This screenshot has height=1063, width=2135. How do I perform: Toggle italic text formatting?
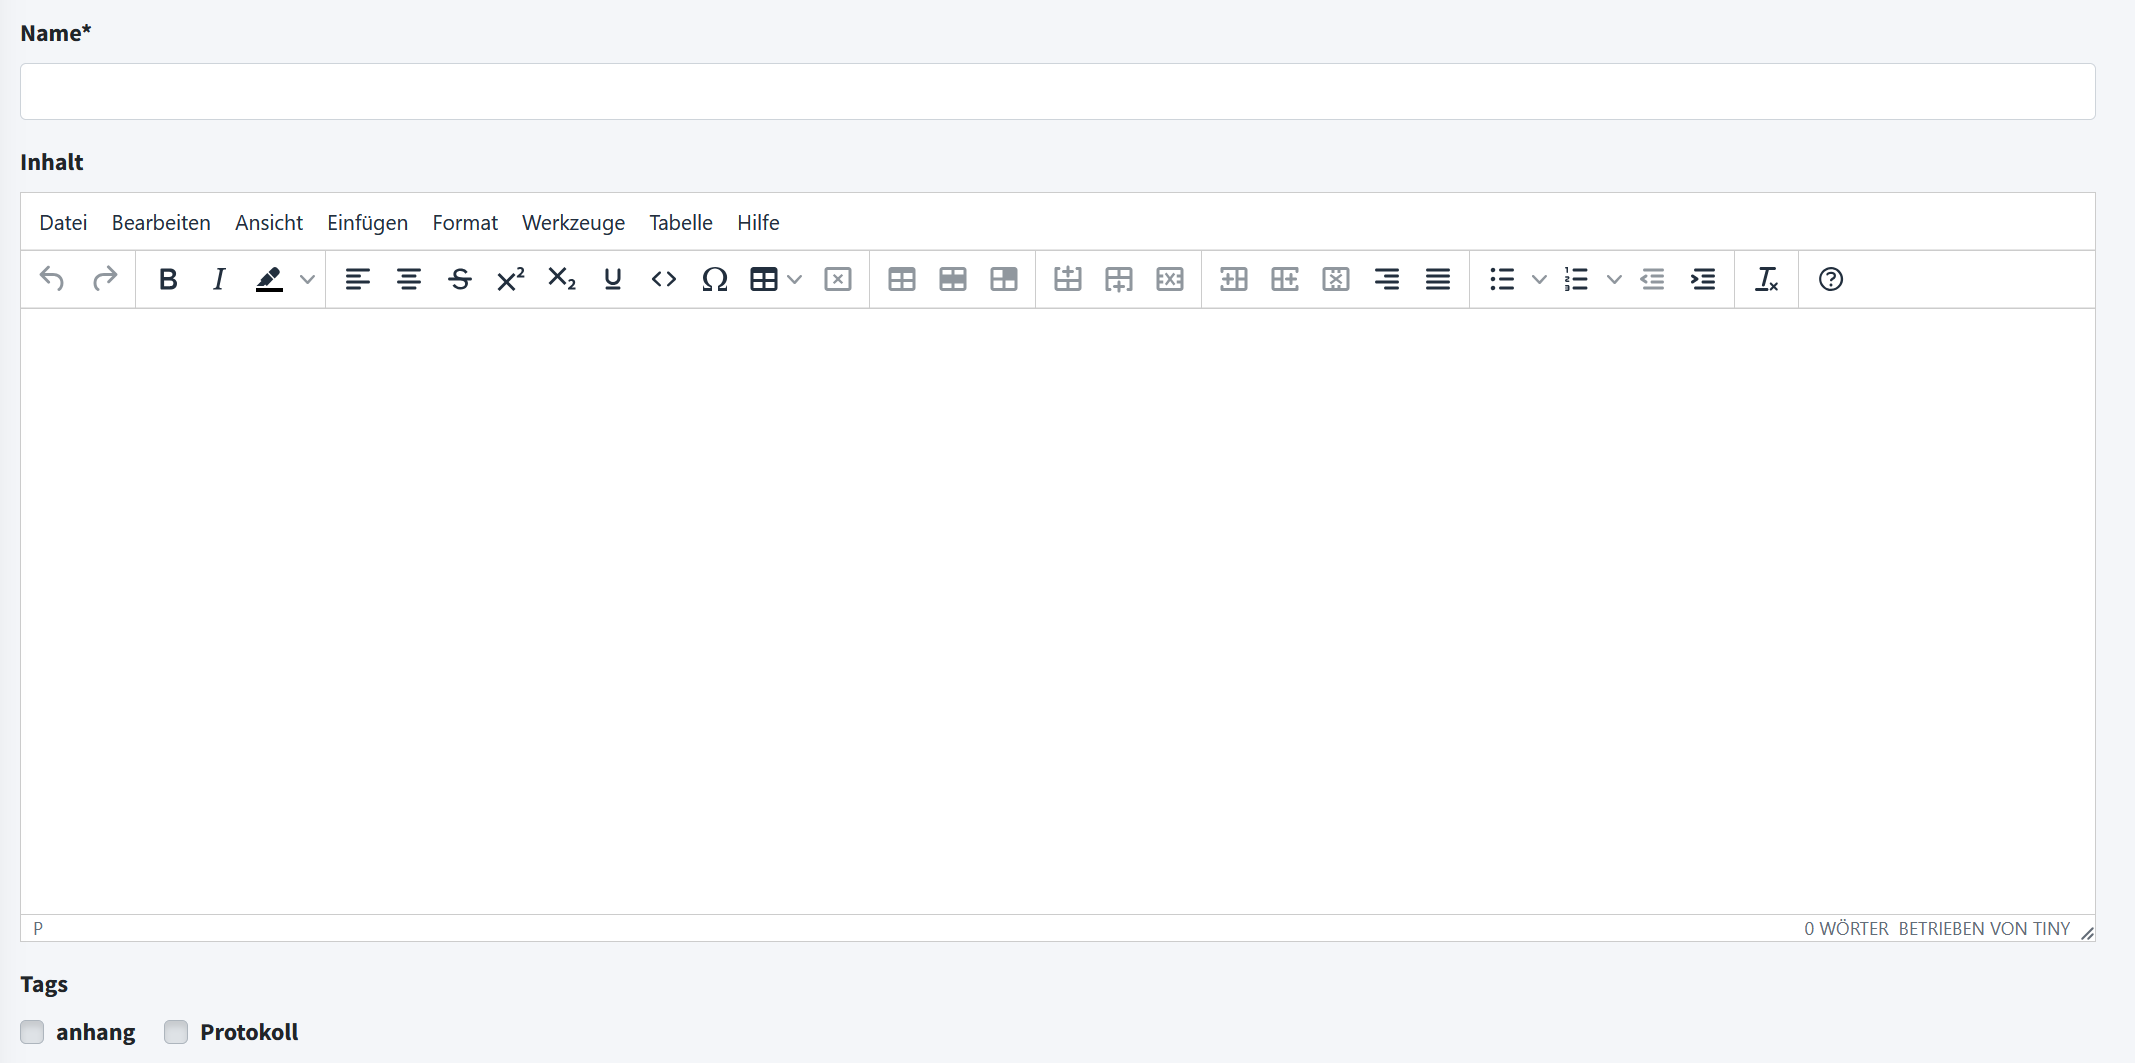click(x=219, y=279)
